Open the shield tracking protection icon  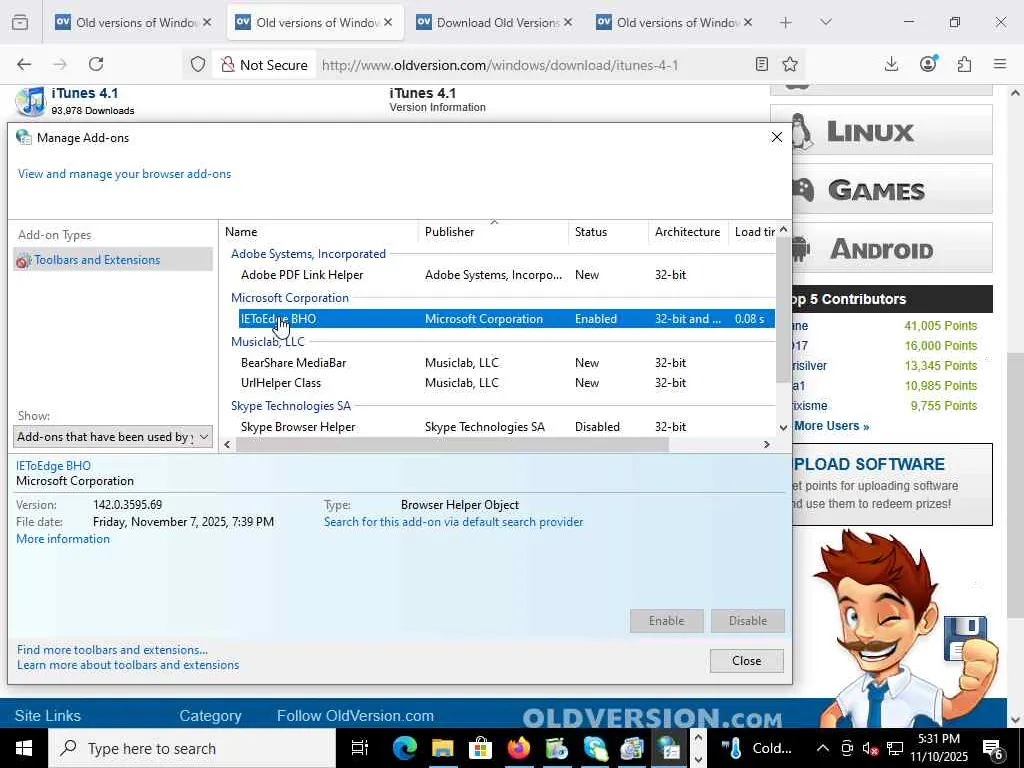point(198,64)
